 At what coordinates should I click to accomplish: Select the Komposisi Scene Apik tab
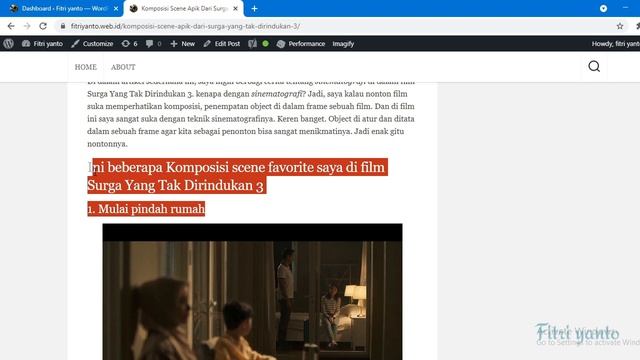click(184, 9)
